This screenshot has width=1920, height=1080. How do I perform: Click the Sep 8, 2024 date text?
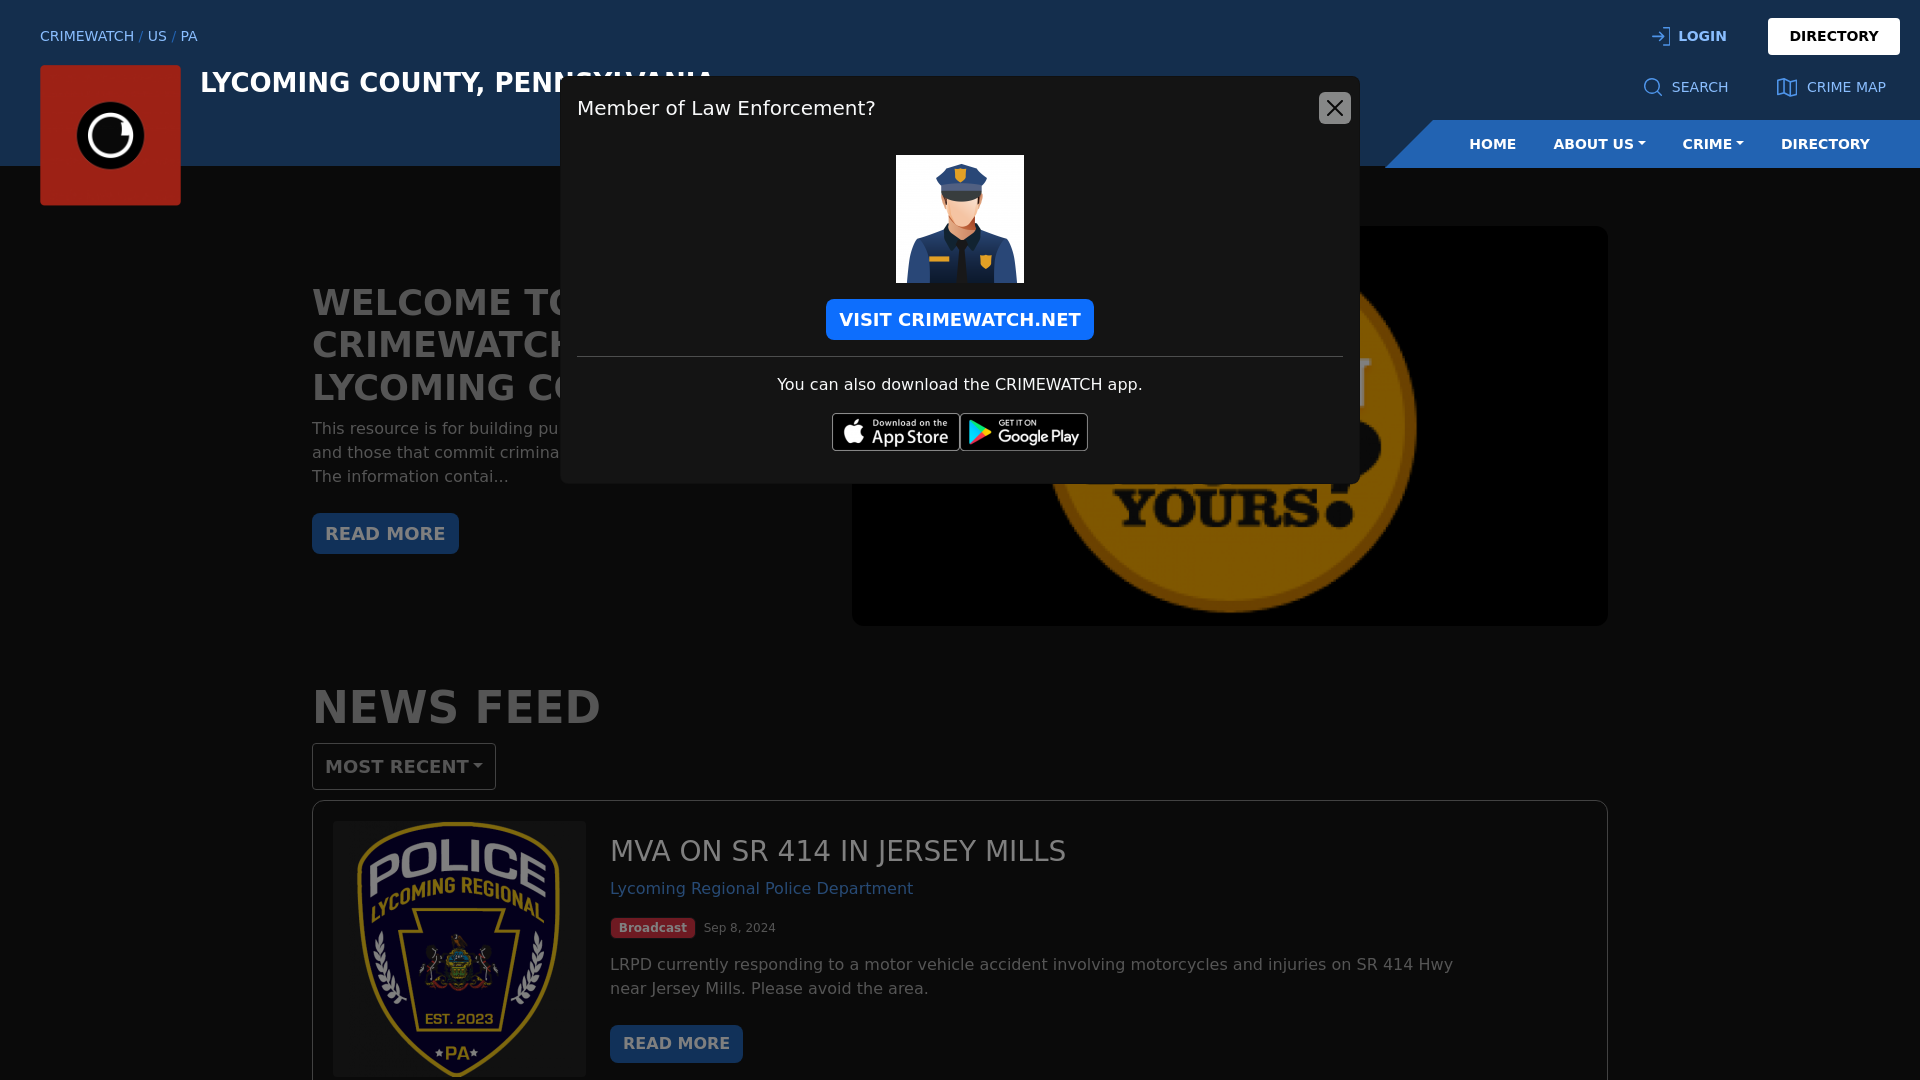(x=739, y=928)
